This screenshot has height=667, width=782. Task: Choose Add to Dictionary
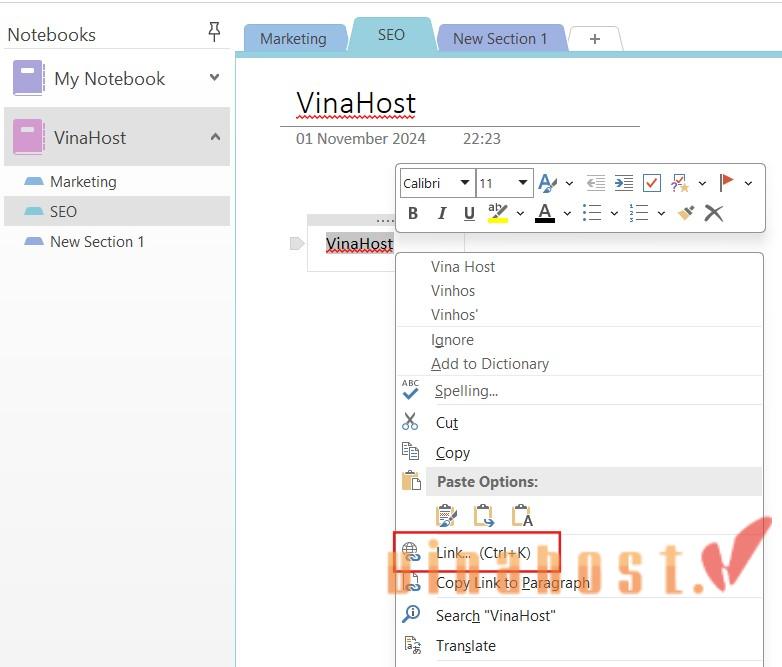click(x=580, y=364)
